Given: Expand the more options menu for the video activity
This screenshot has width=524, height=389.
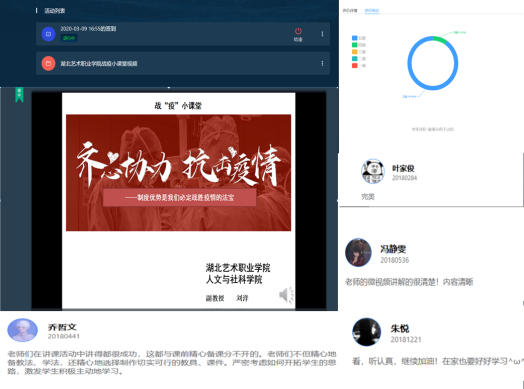Looking at the screenshot, I should click(322, 63).
